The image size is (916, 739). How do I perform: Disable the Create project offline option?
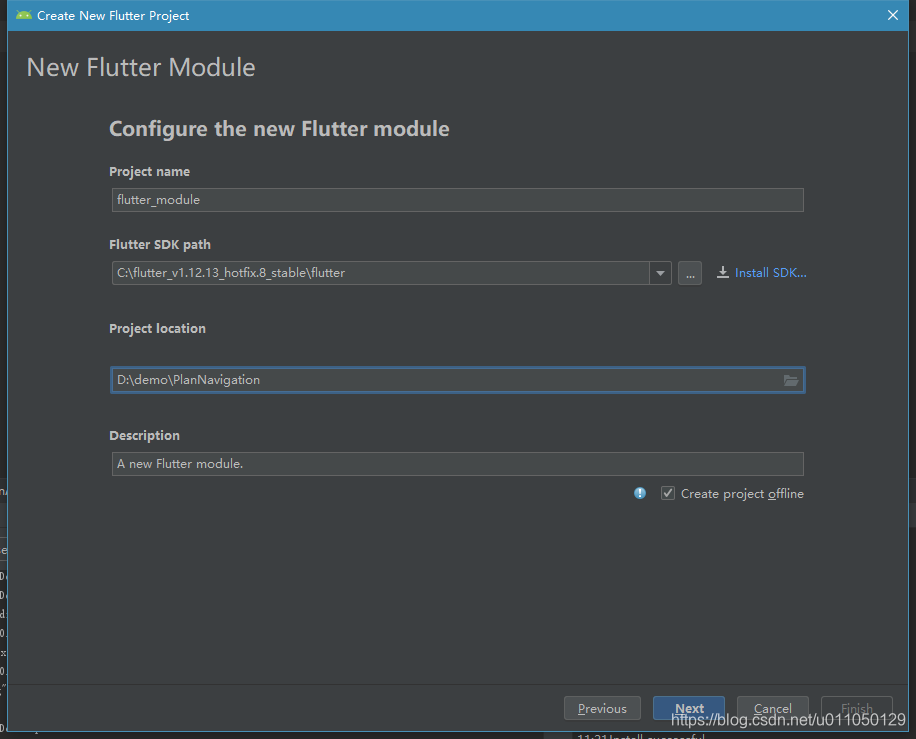point(667,493)
